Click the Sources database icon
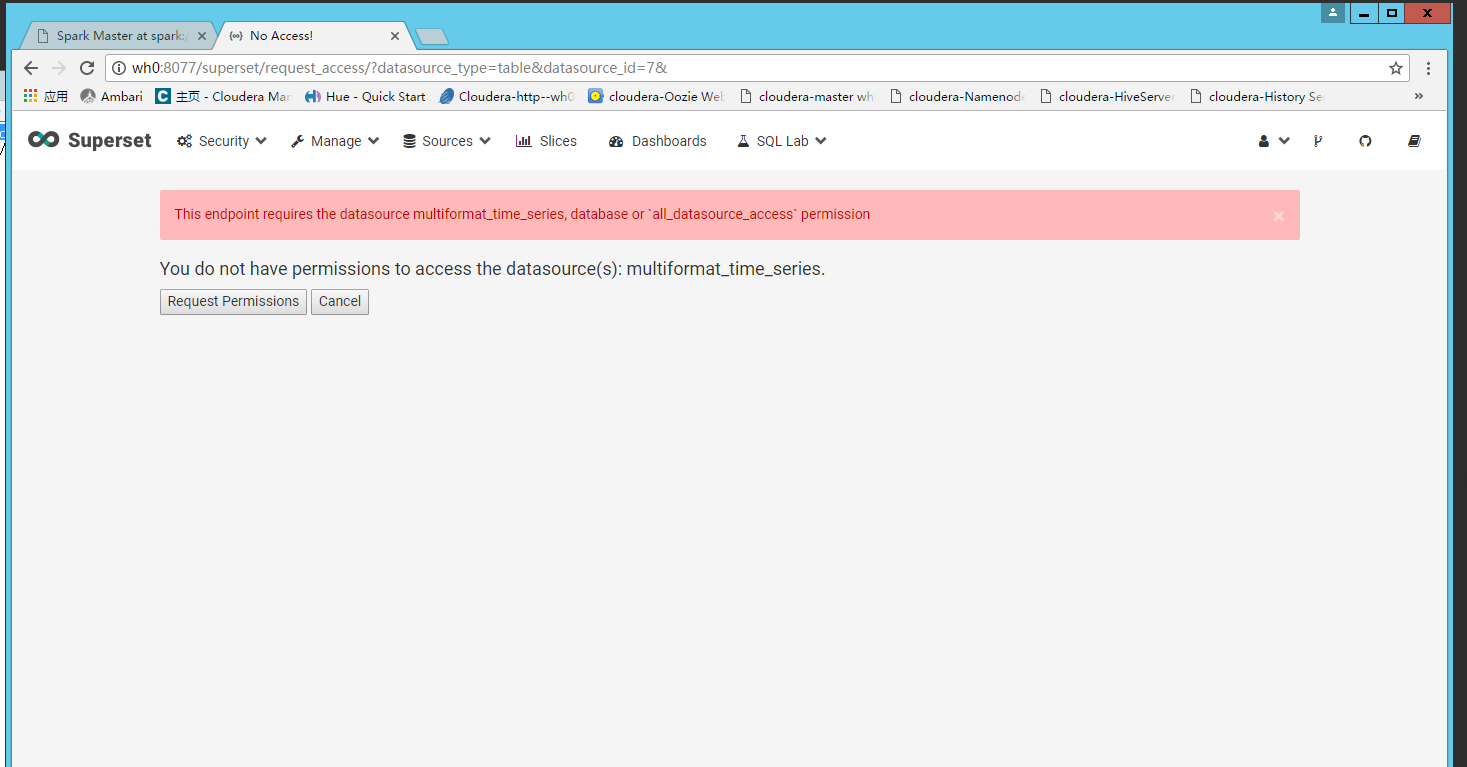This screenshot has width=1467, height=767. (x=409, y=141)
